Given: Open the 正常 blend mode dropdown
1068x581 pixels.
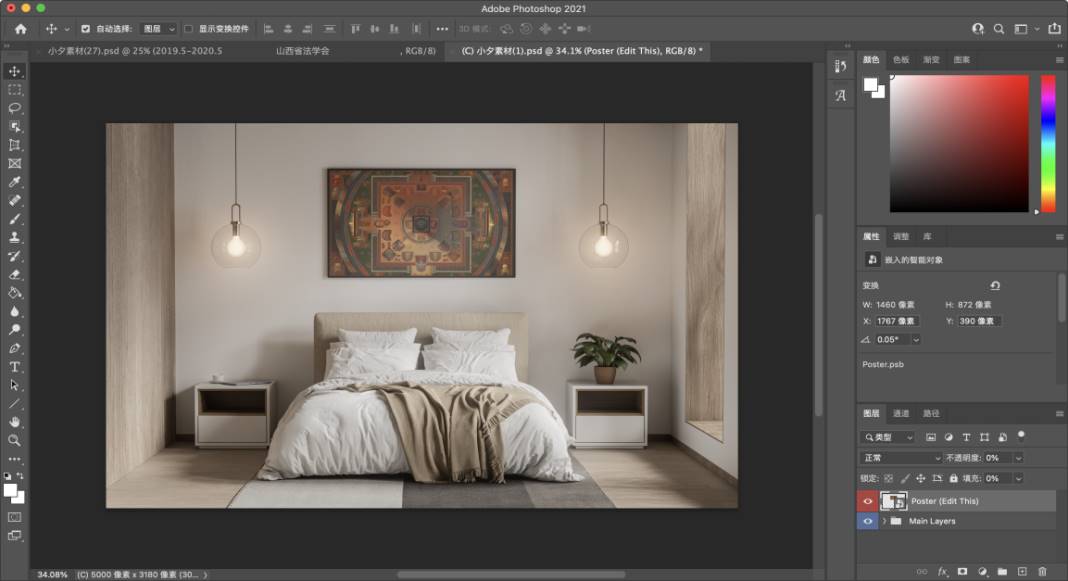Looking at the screenshot, I should pos(900,458).
